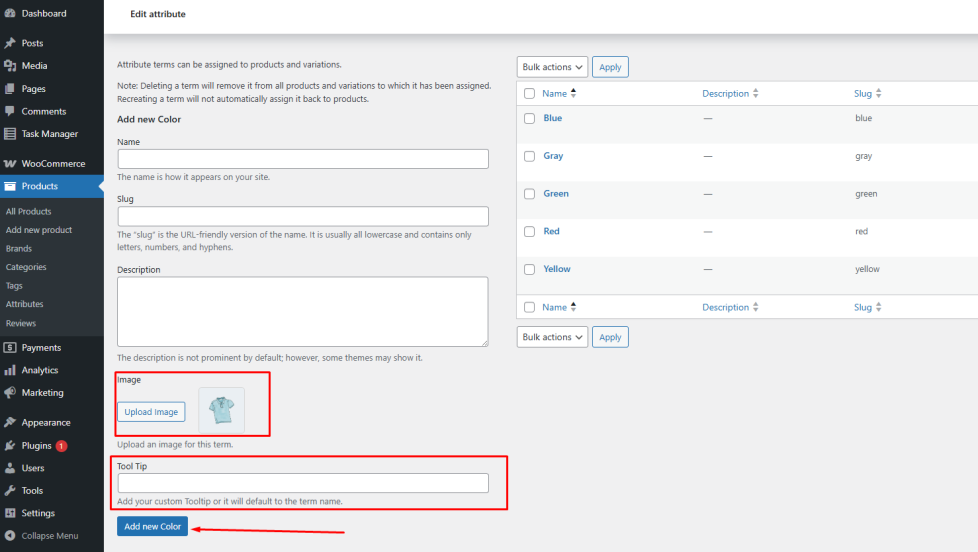Click the Plugins plug icon

click(x=10, y=446)
